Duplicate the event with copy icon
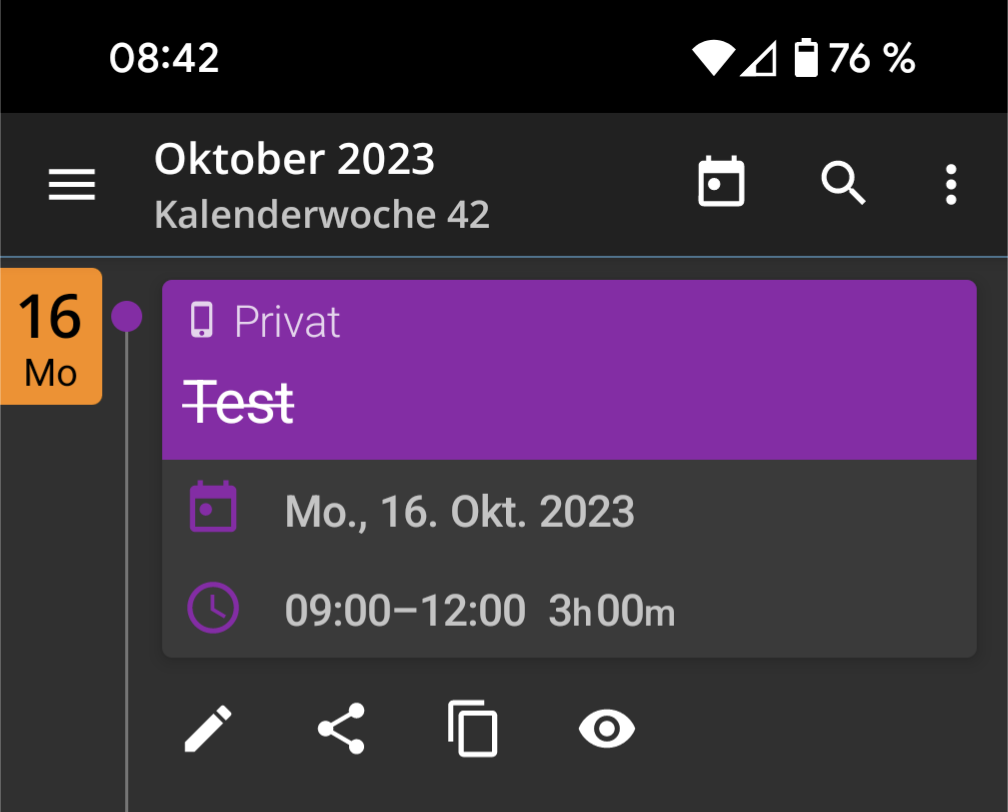1008x812 pixels. [x=473, y=728]
